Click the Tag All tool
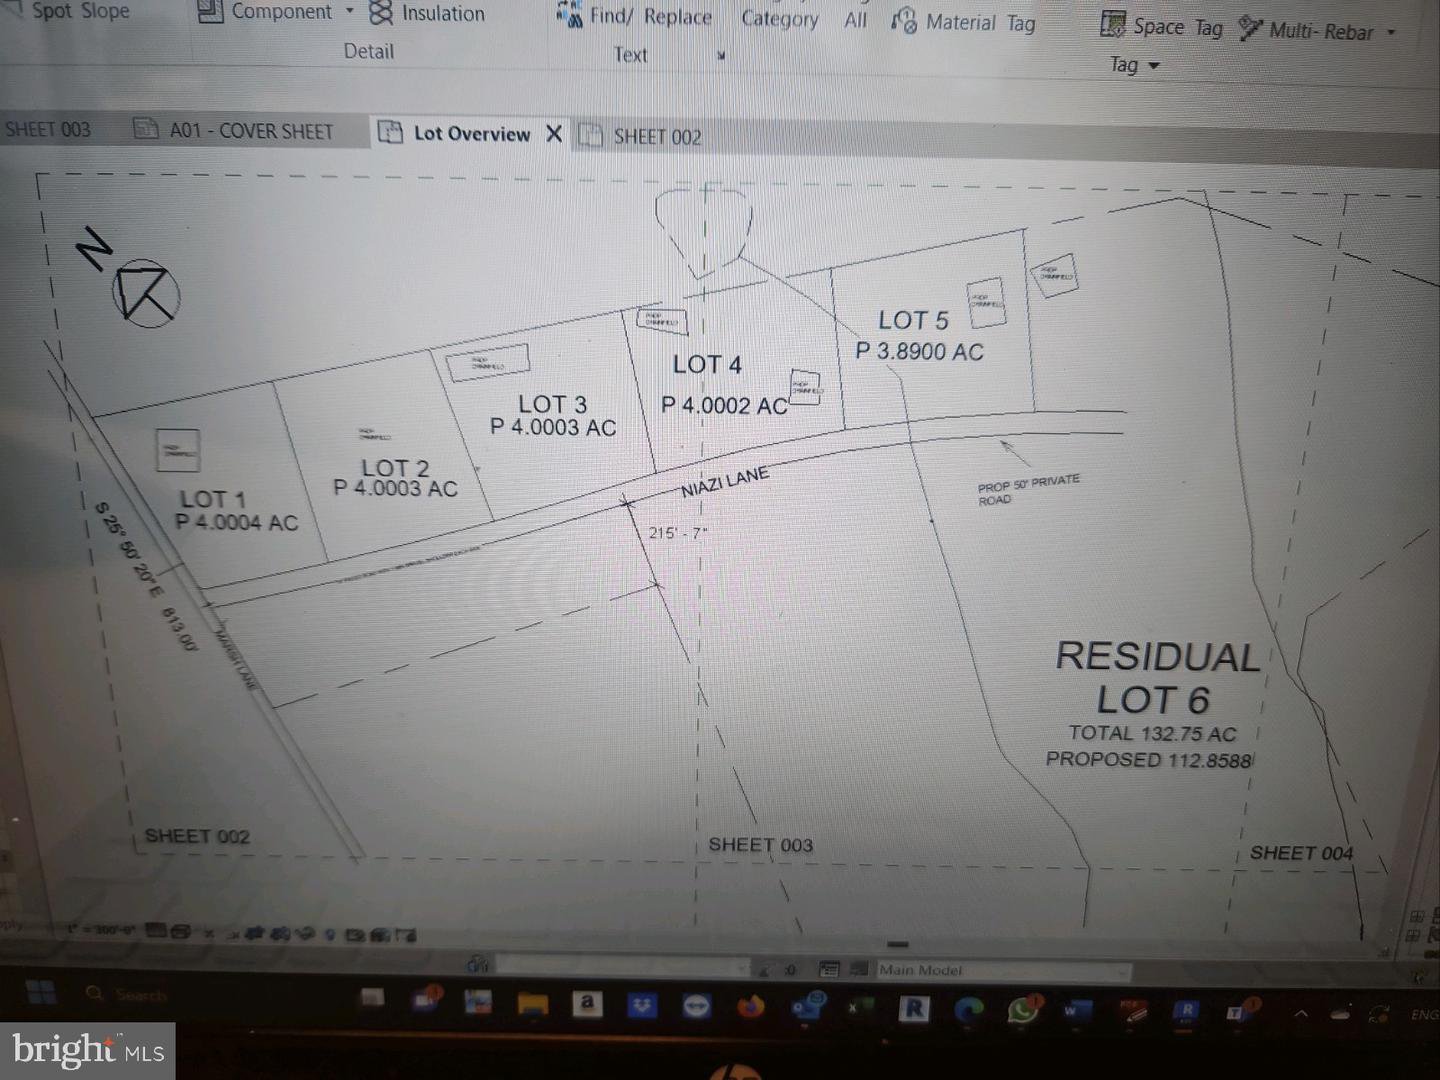The width and height of the screenshot is (1440, 1080). point(855,20)
